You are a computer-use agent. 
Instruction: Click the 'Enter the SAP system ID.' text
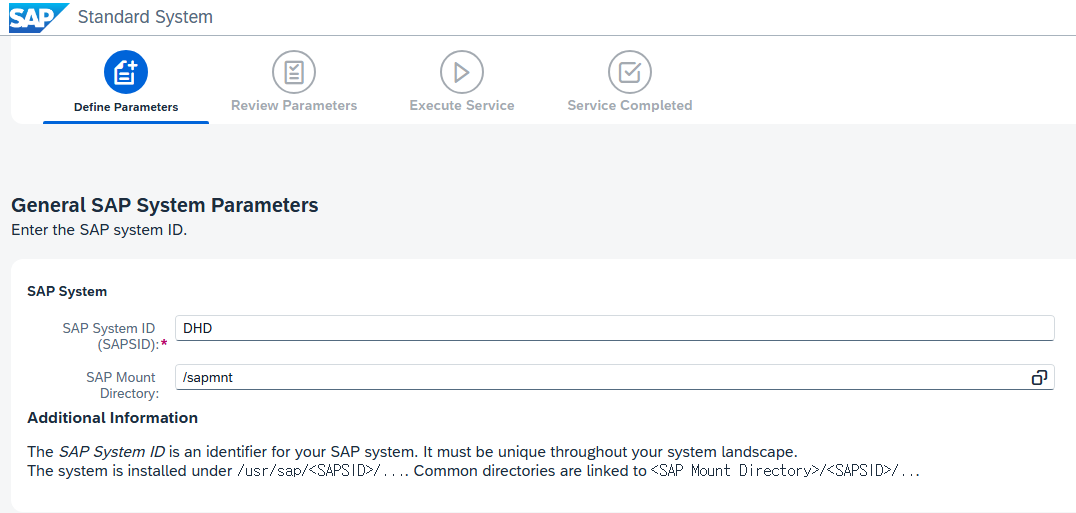point(99,230)
